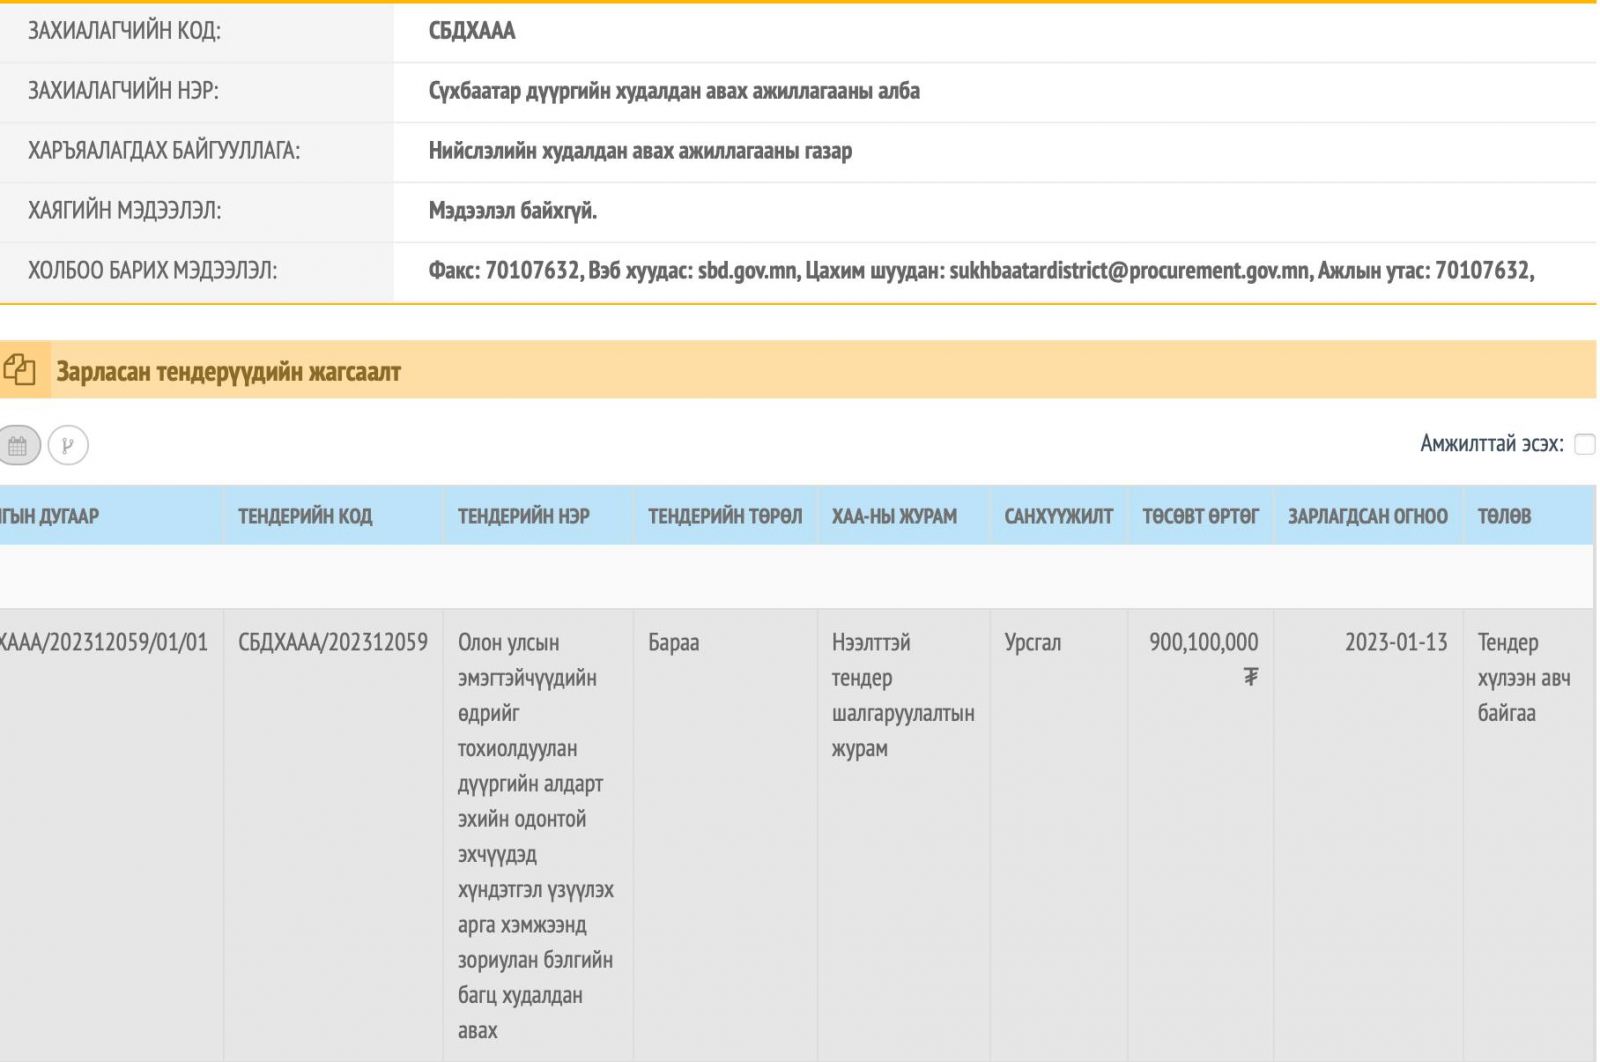Click the branch icon round button
Screen dimensions: 1600x1062
[68, 446]
